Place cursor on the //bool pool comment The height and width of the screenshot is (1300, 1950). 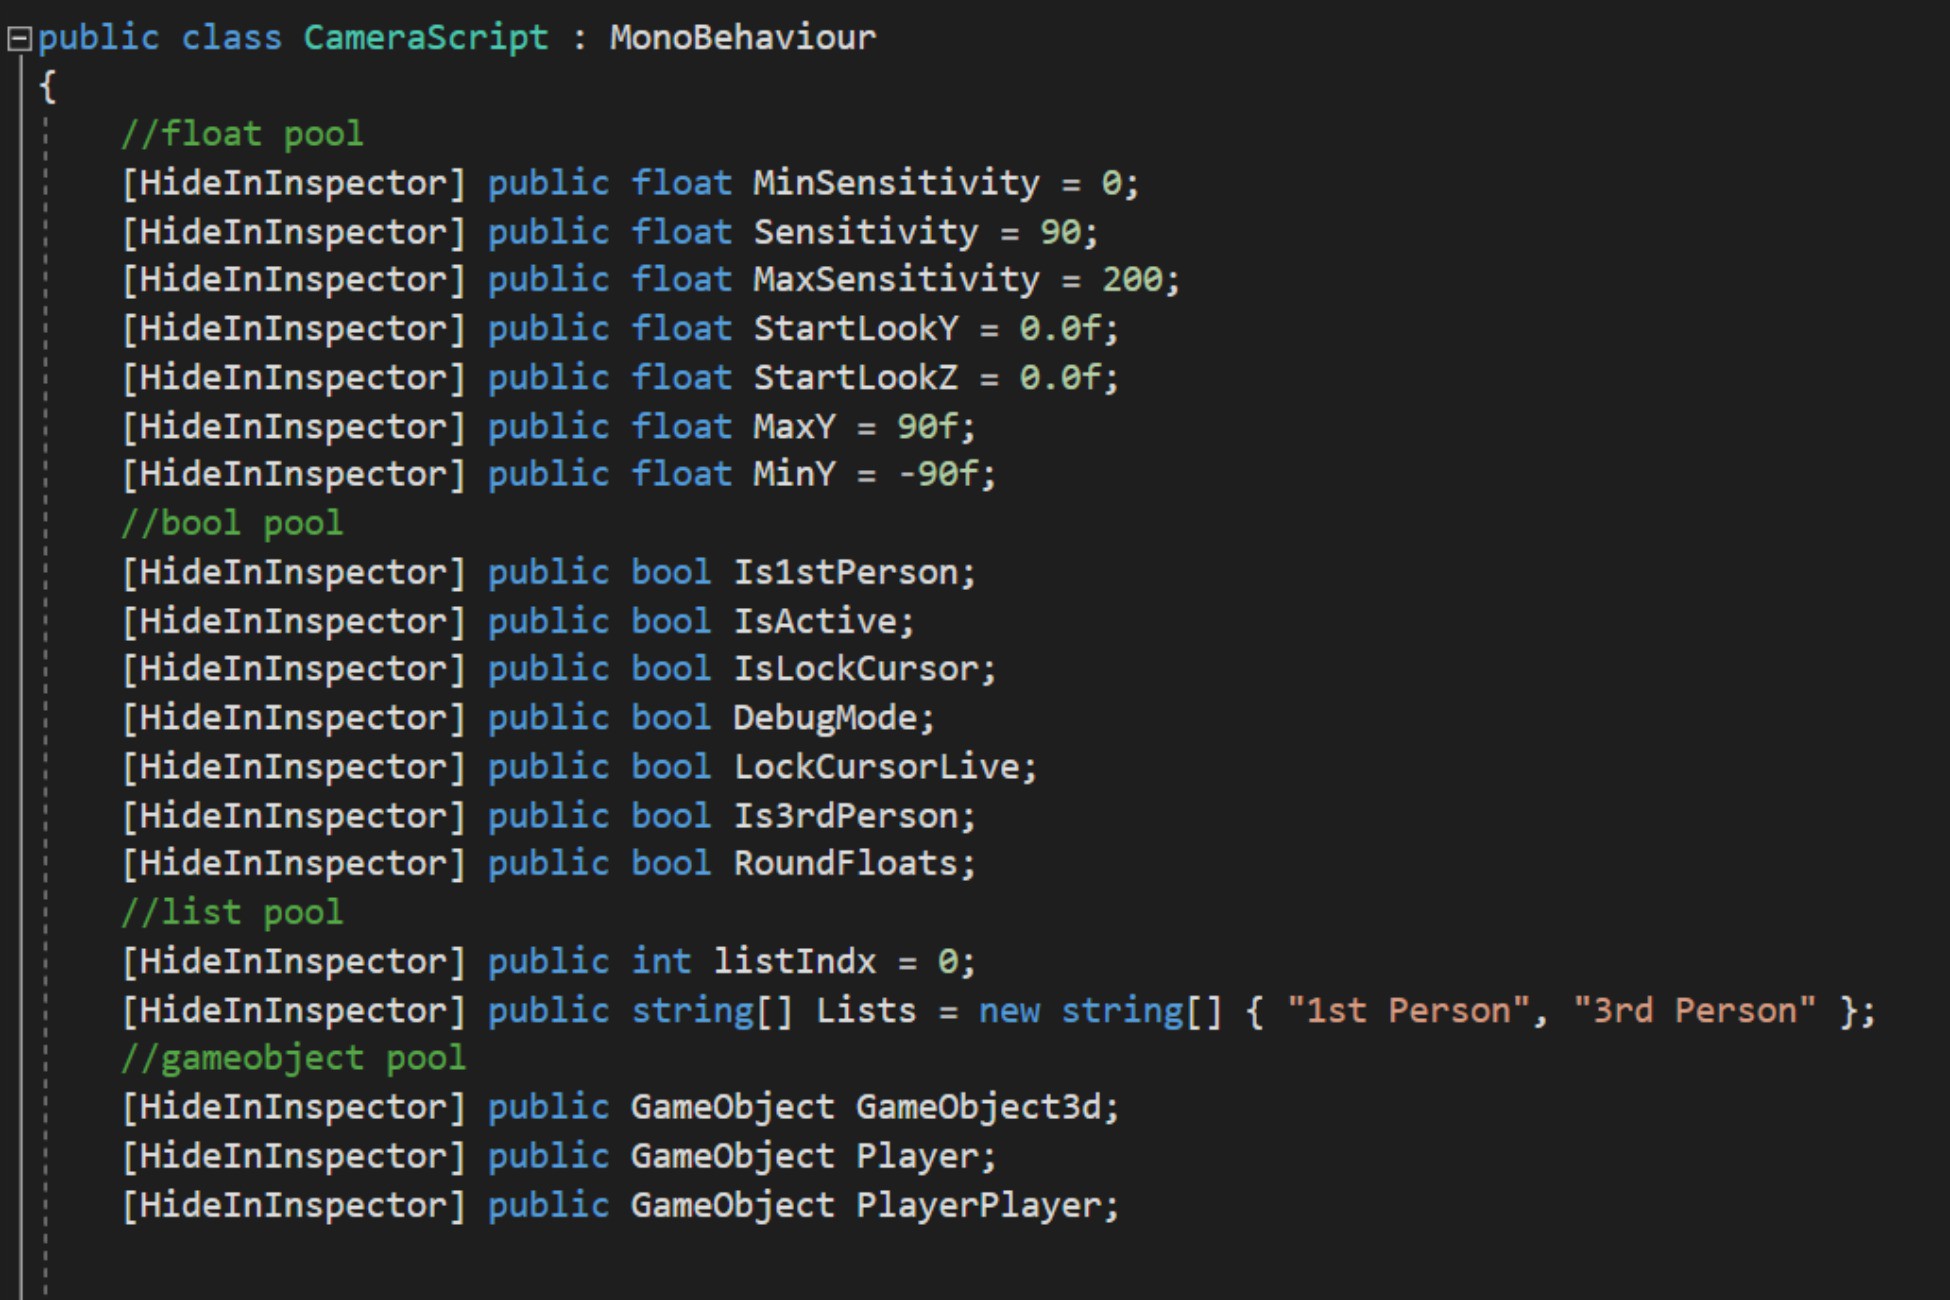click(232, 523)
